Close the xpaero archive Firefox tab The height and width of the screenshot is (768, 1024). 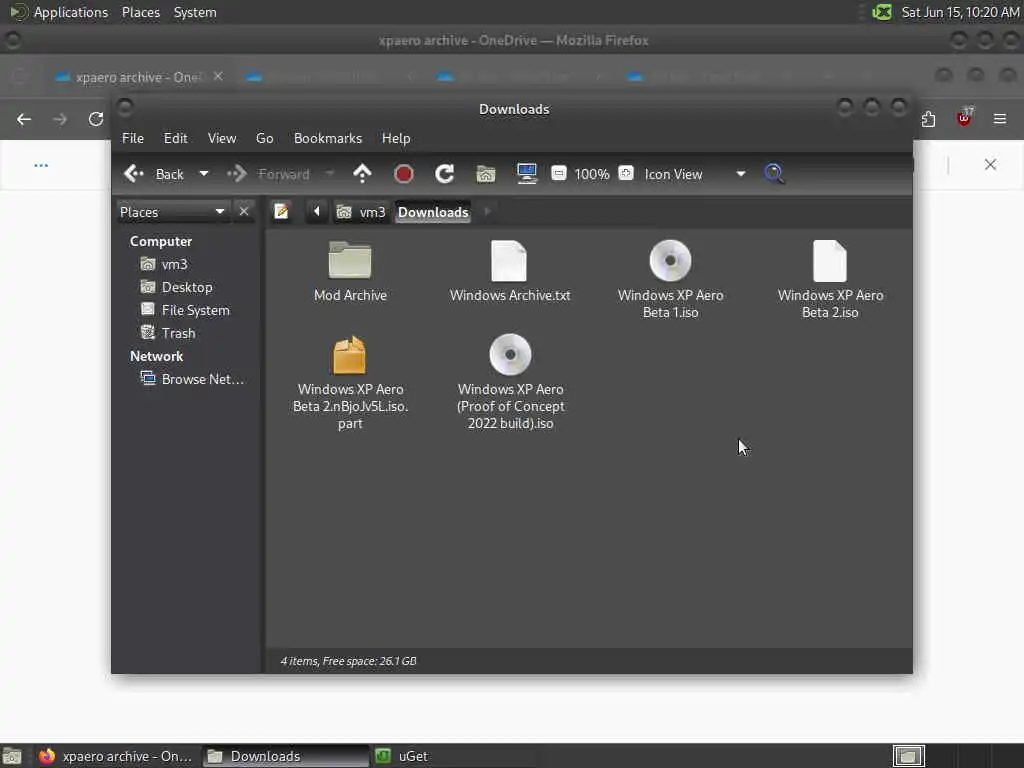tap(218, 76)
